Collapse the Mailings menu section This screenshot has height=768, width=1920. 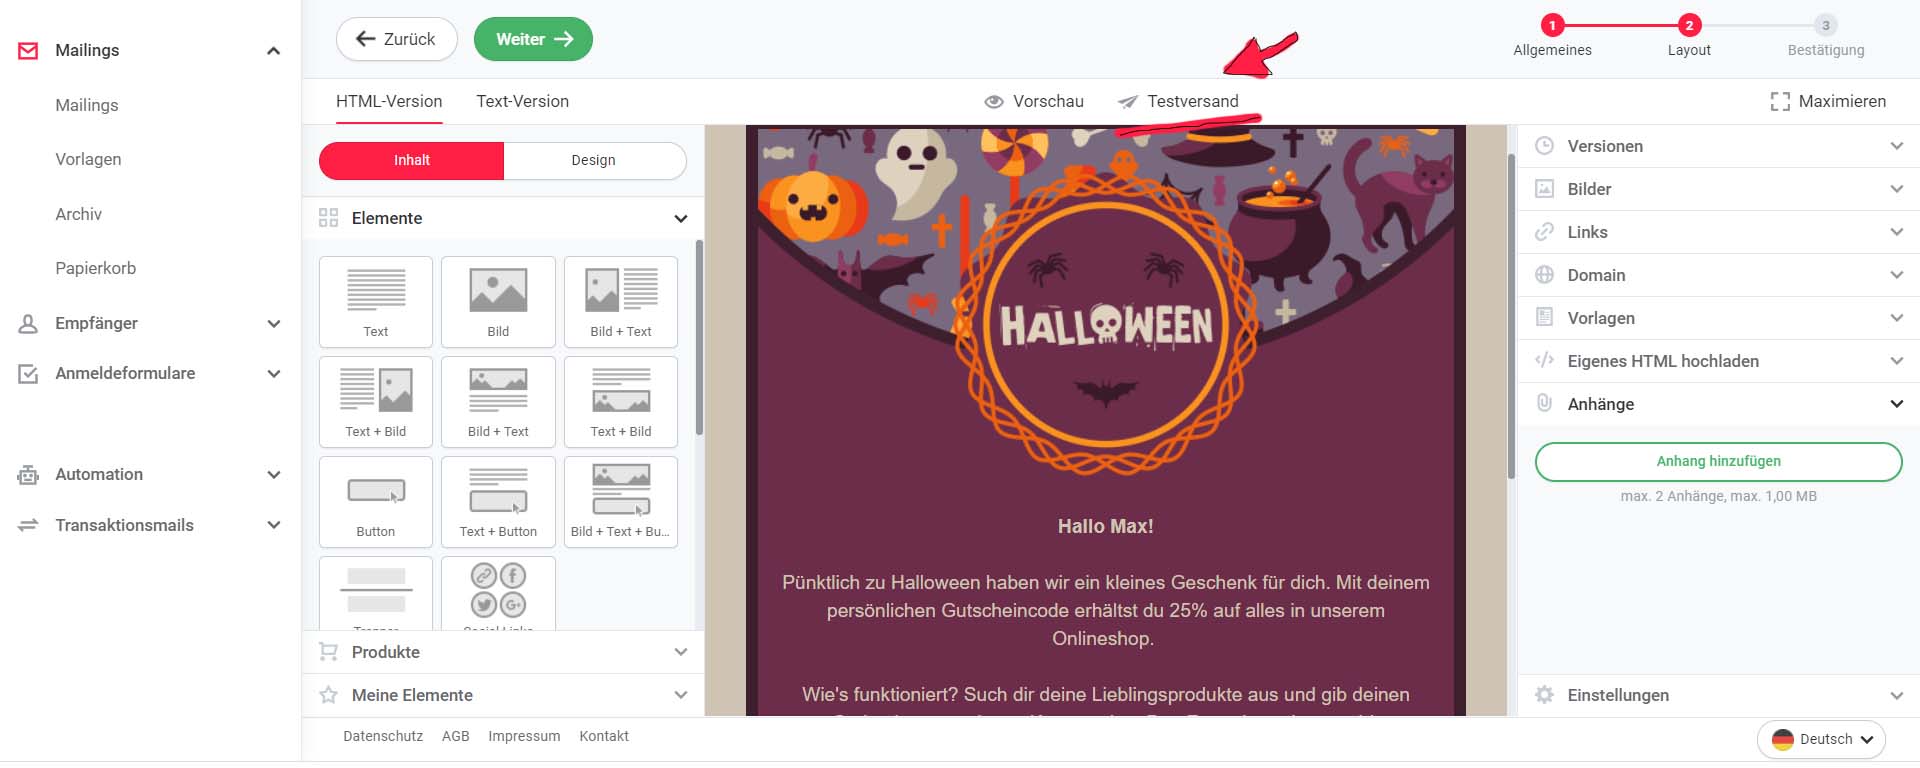click(x=273, y=51)
